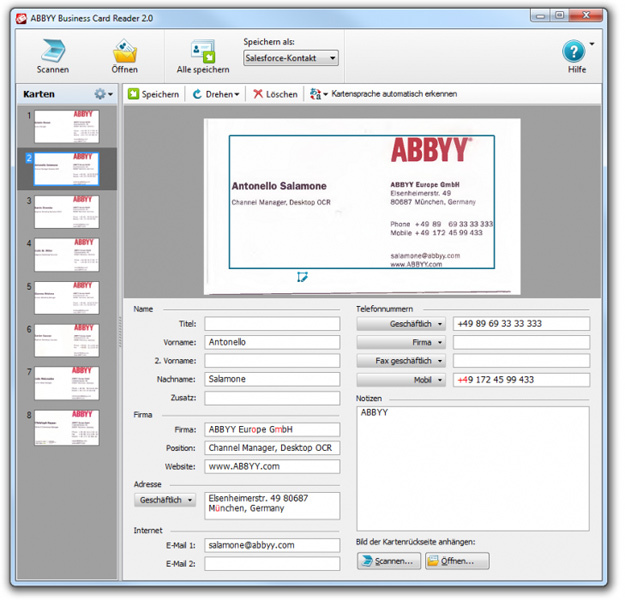Click Kartensprache automatisch erkennen text
Viewport: 625px width, 600px height.
pyautogui.click(x=394, y=94)
